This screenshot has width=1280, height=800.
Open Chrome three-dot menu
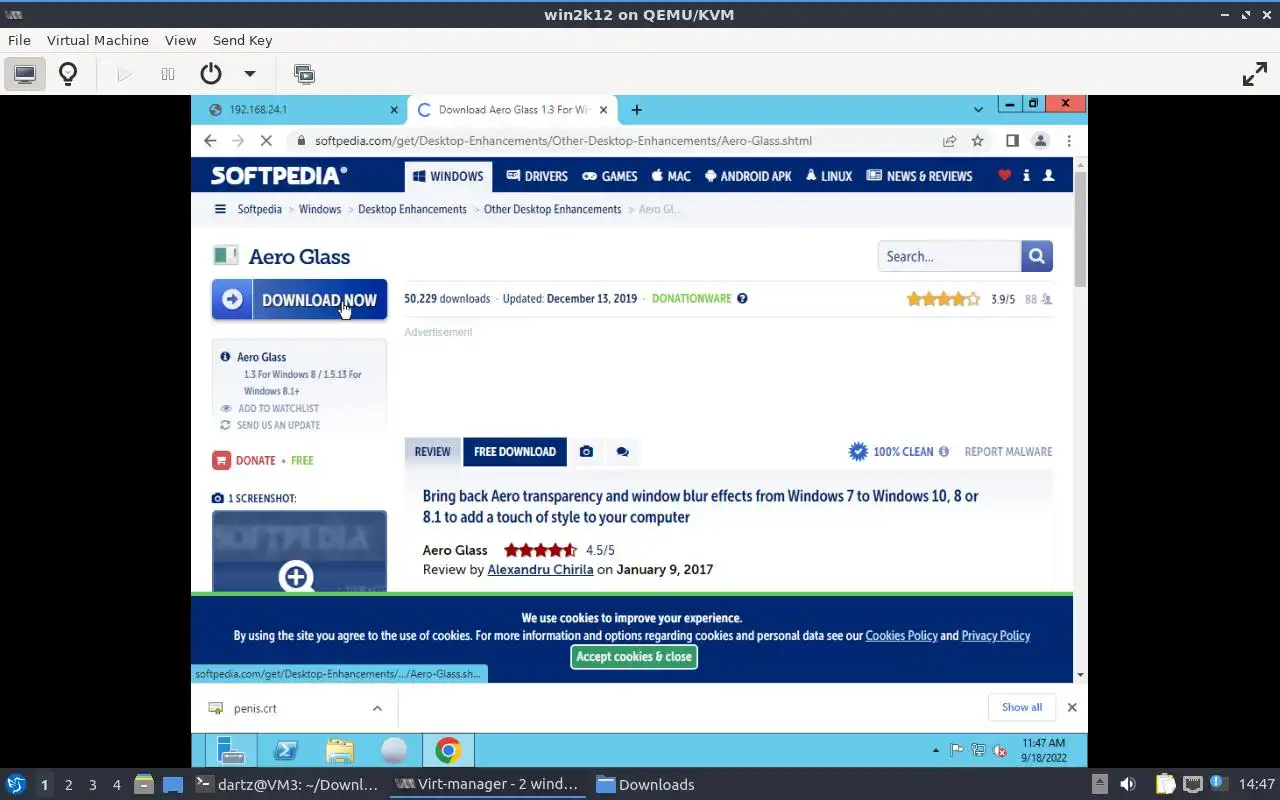click(1069, 141)
